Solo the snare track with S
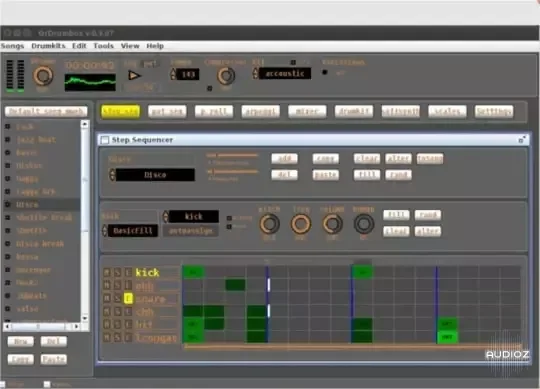 tap(117, 298)
